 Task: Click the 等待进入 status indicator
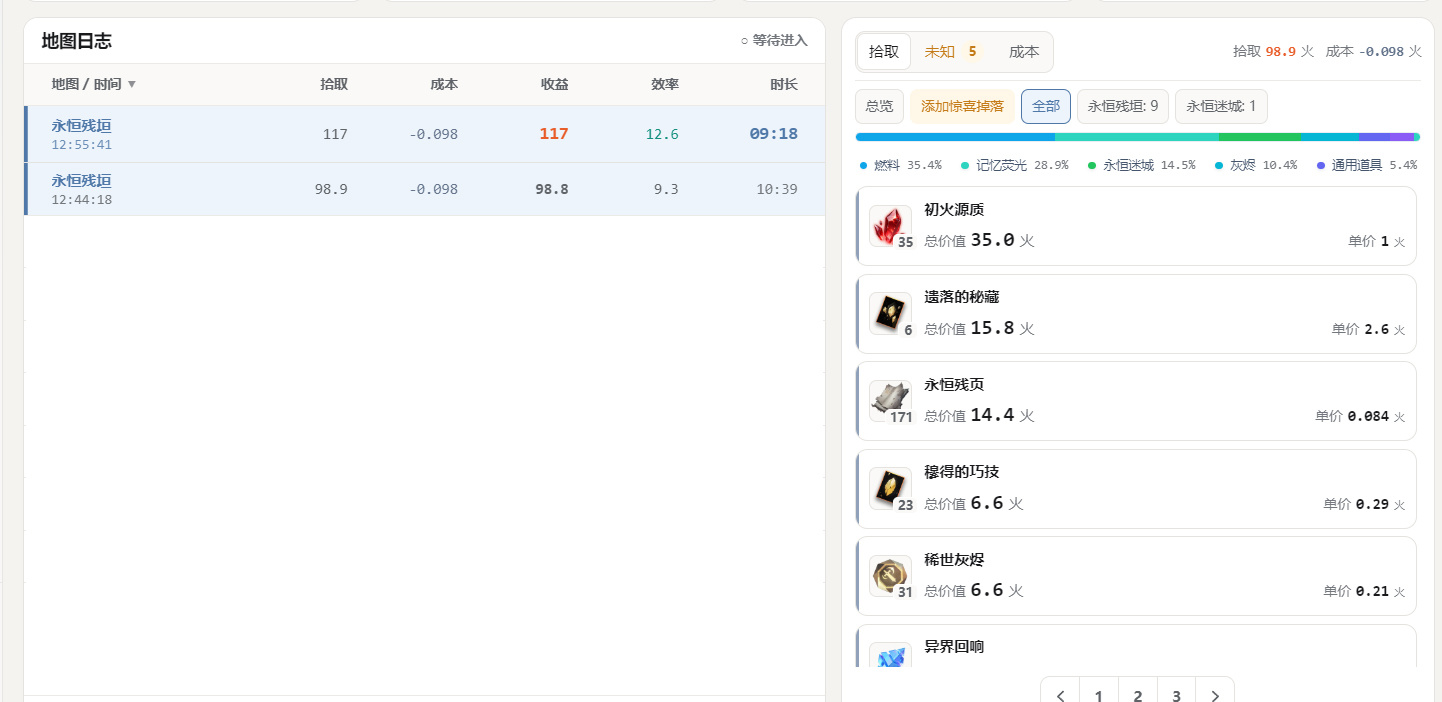(774, 41)
